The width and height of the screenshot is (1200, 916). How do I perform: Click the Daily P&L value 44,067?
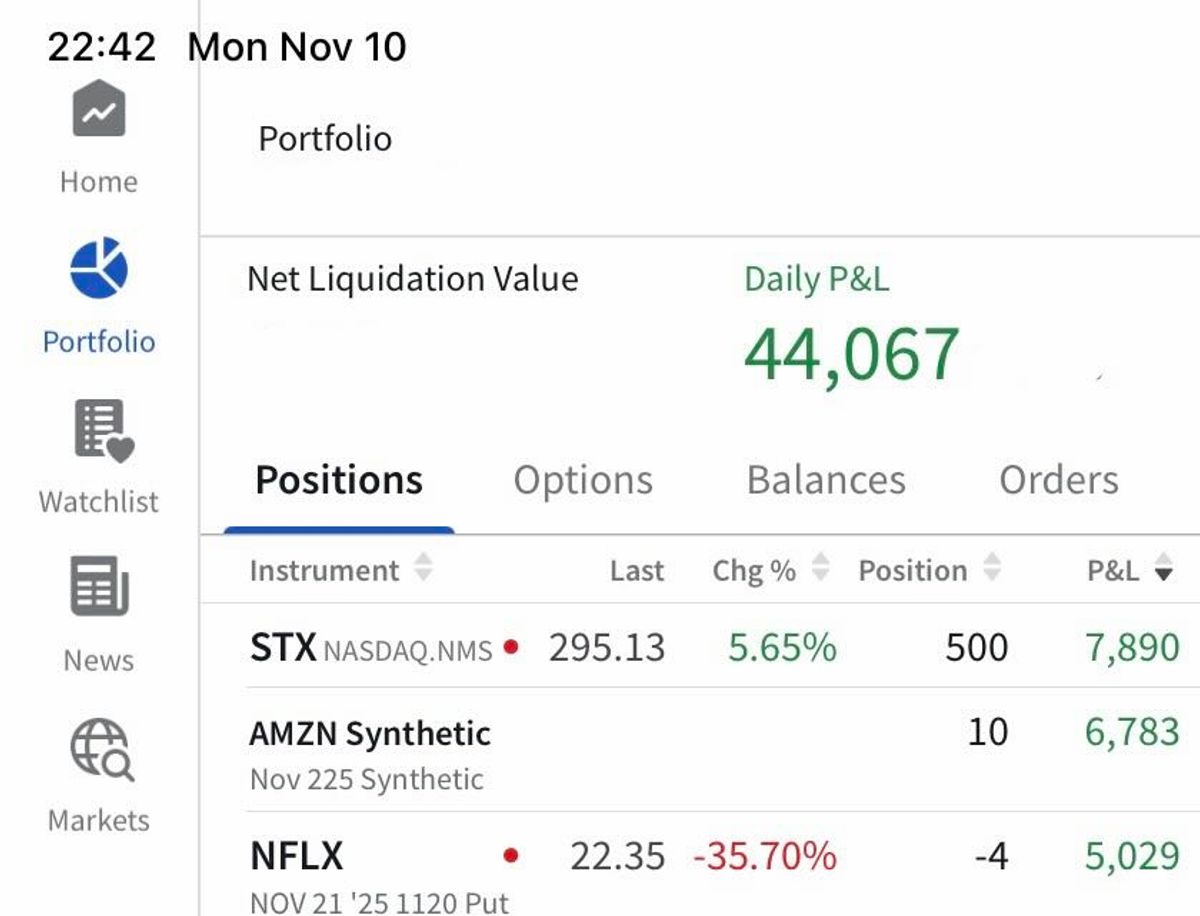coord(852,355)
